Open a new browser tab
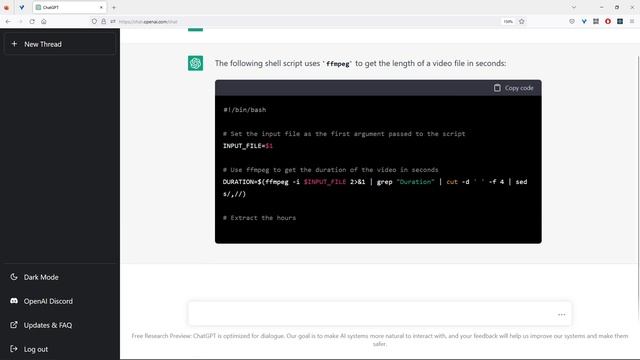This screenshot has height=360, width=640. (114, 7)
